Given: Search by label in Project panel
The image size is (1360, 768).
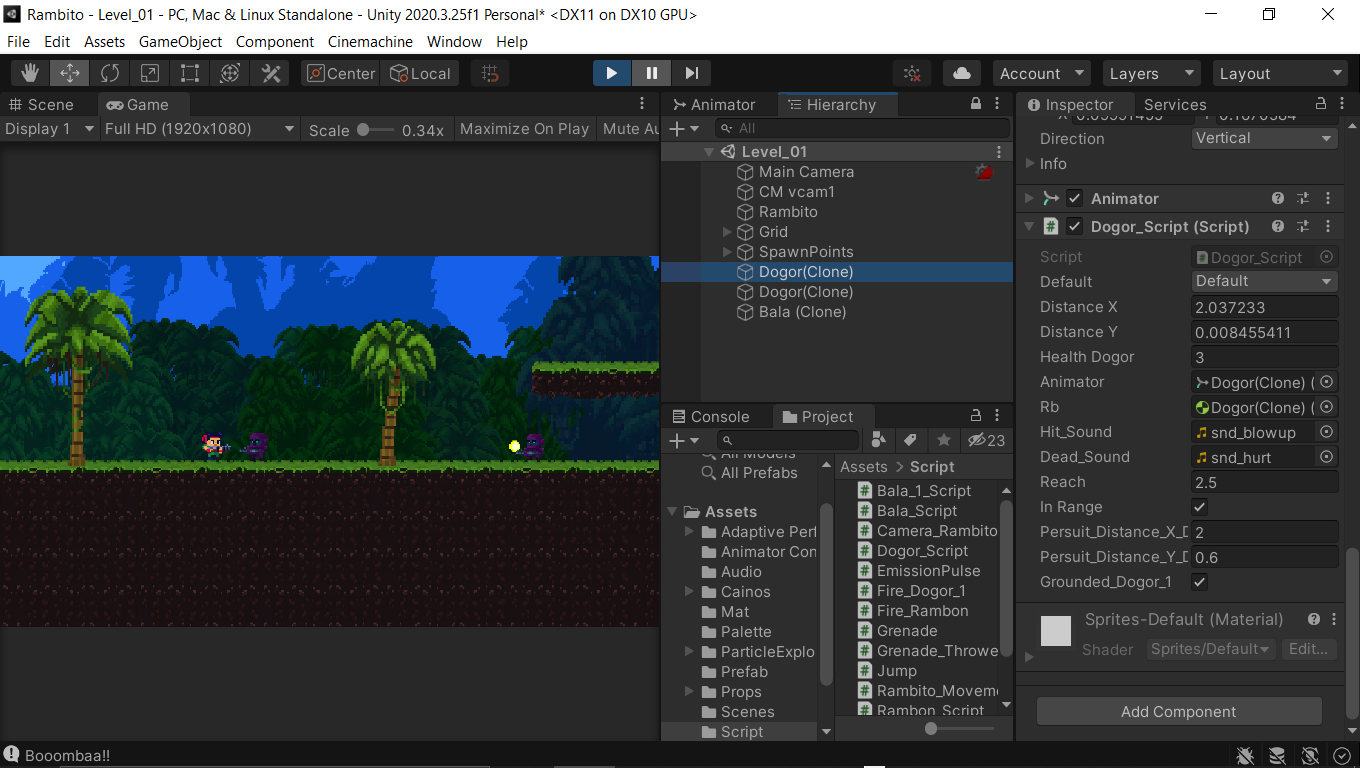Looking at the screenshot, I should [910, 440].
